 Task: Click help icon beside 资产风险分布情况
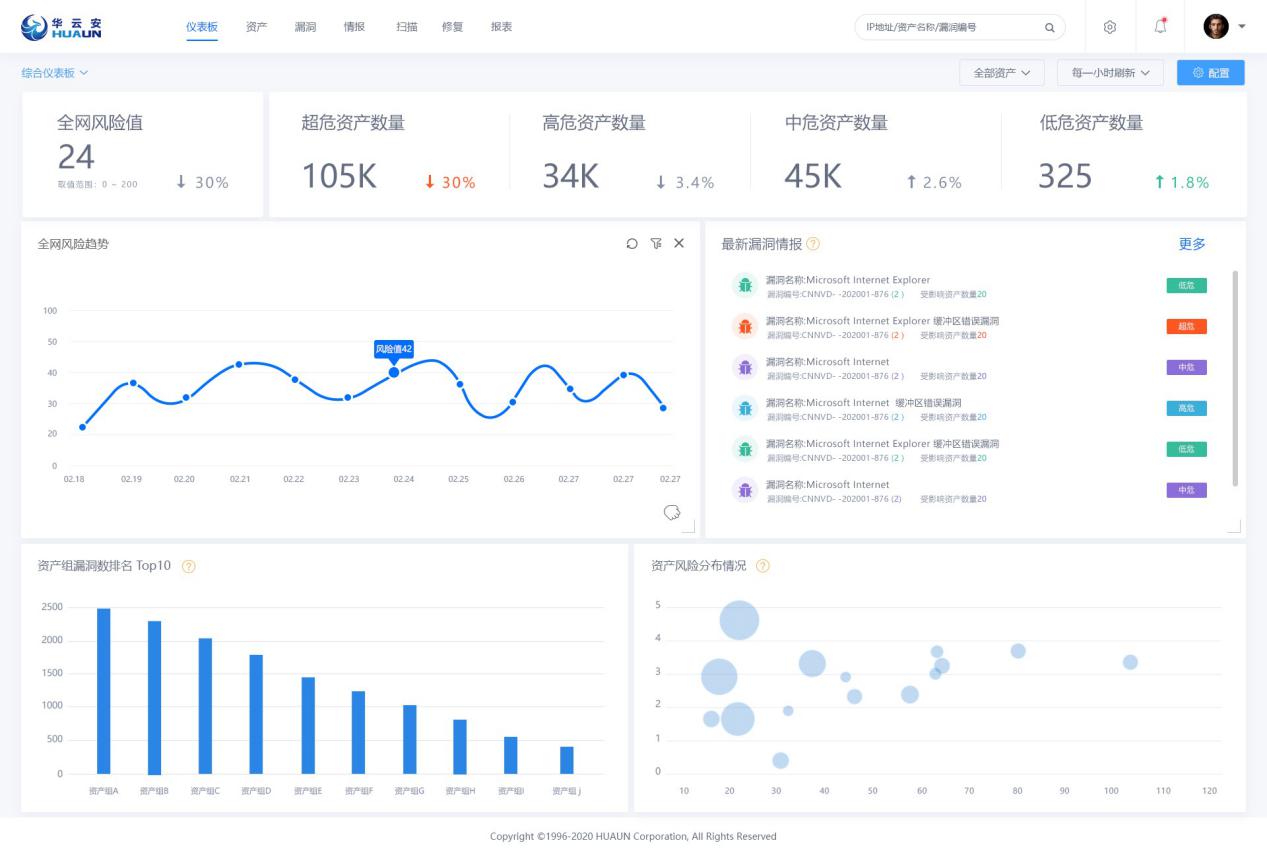[x=763, y=566]
